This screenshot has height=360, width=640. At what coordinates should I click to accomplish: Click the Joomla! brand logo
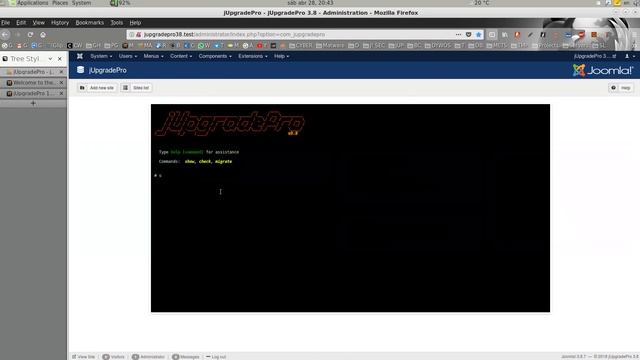(602, 70)
